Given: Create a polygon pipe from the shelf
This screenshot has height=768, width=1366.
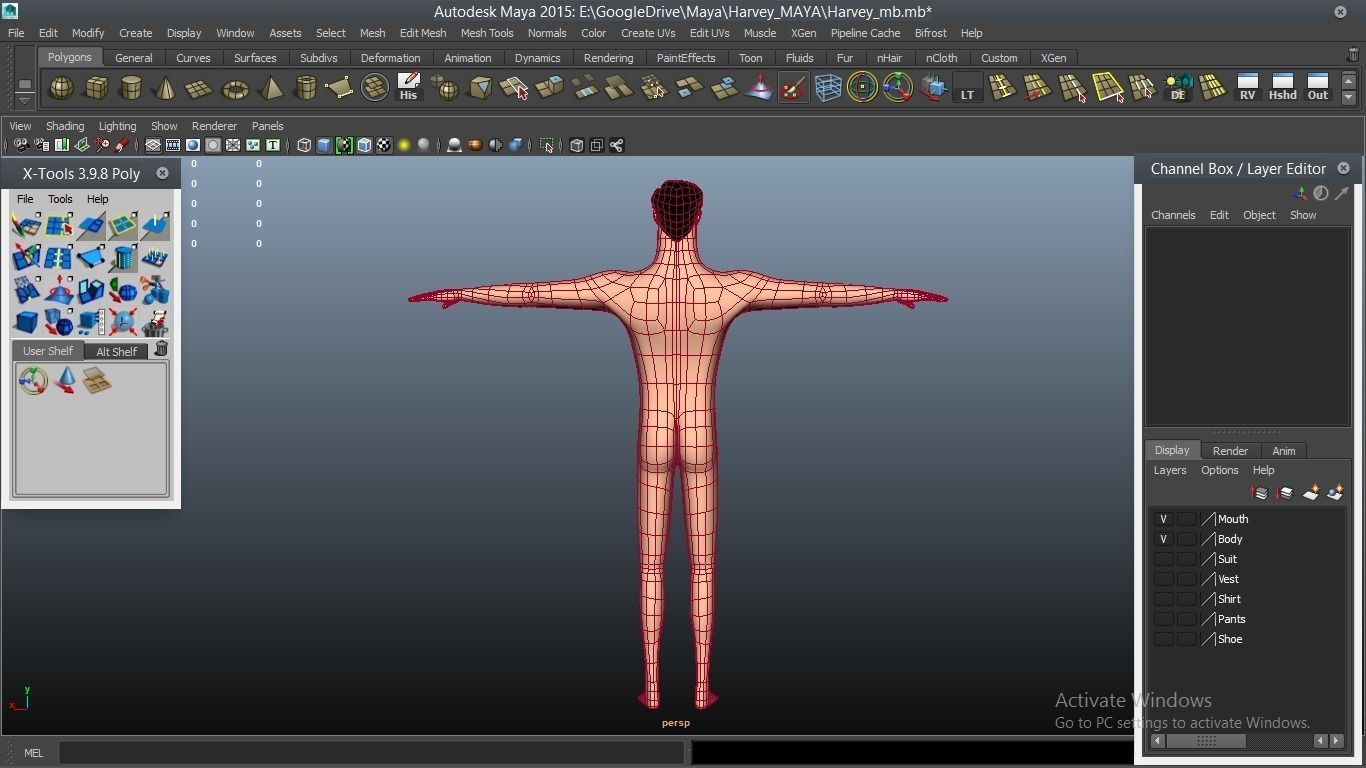Looking at the screenshot, I should 305,88.
